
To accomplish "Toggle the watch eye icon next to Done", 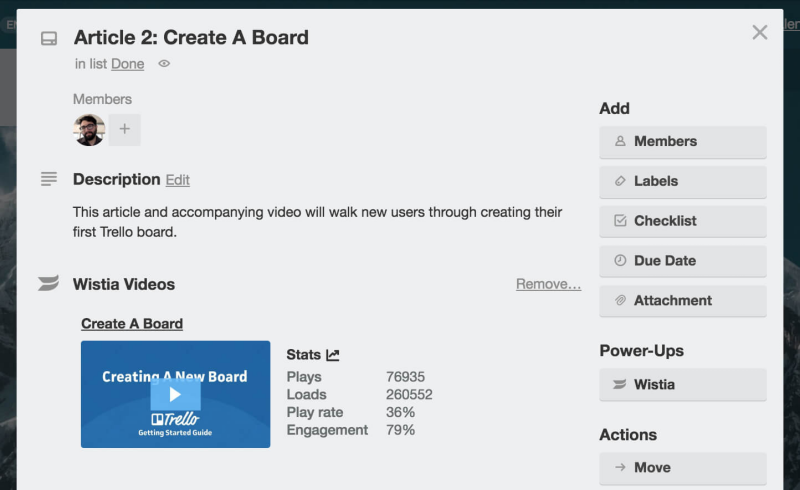I will point(164,64).
